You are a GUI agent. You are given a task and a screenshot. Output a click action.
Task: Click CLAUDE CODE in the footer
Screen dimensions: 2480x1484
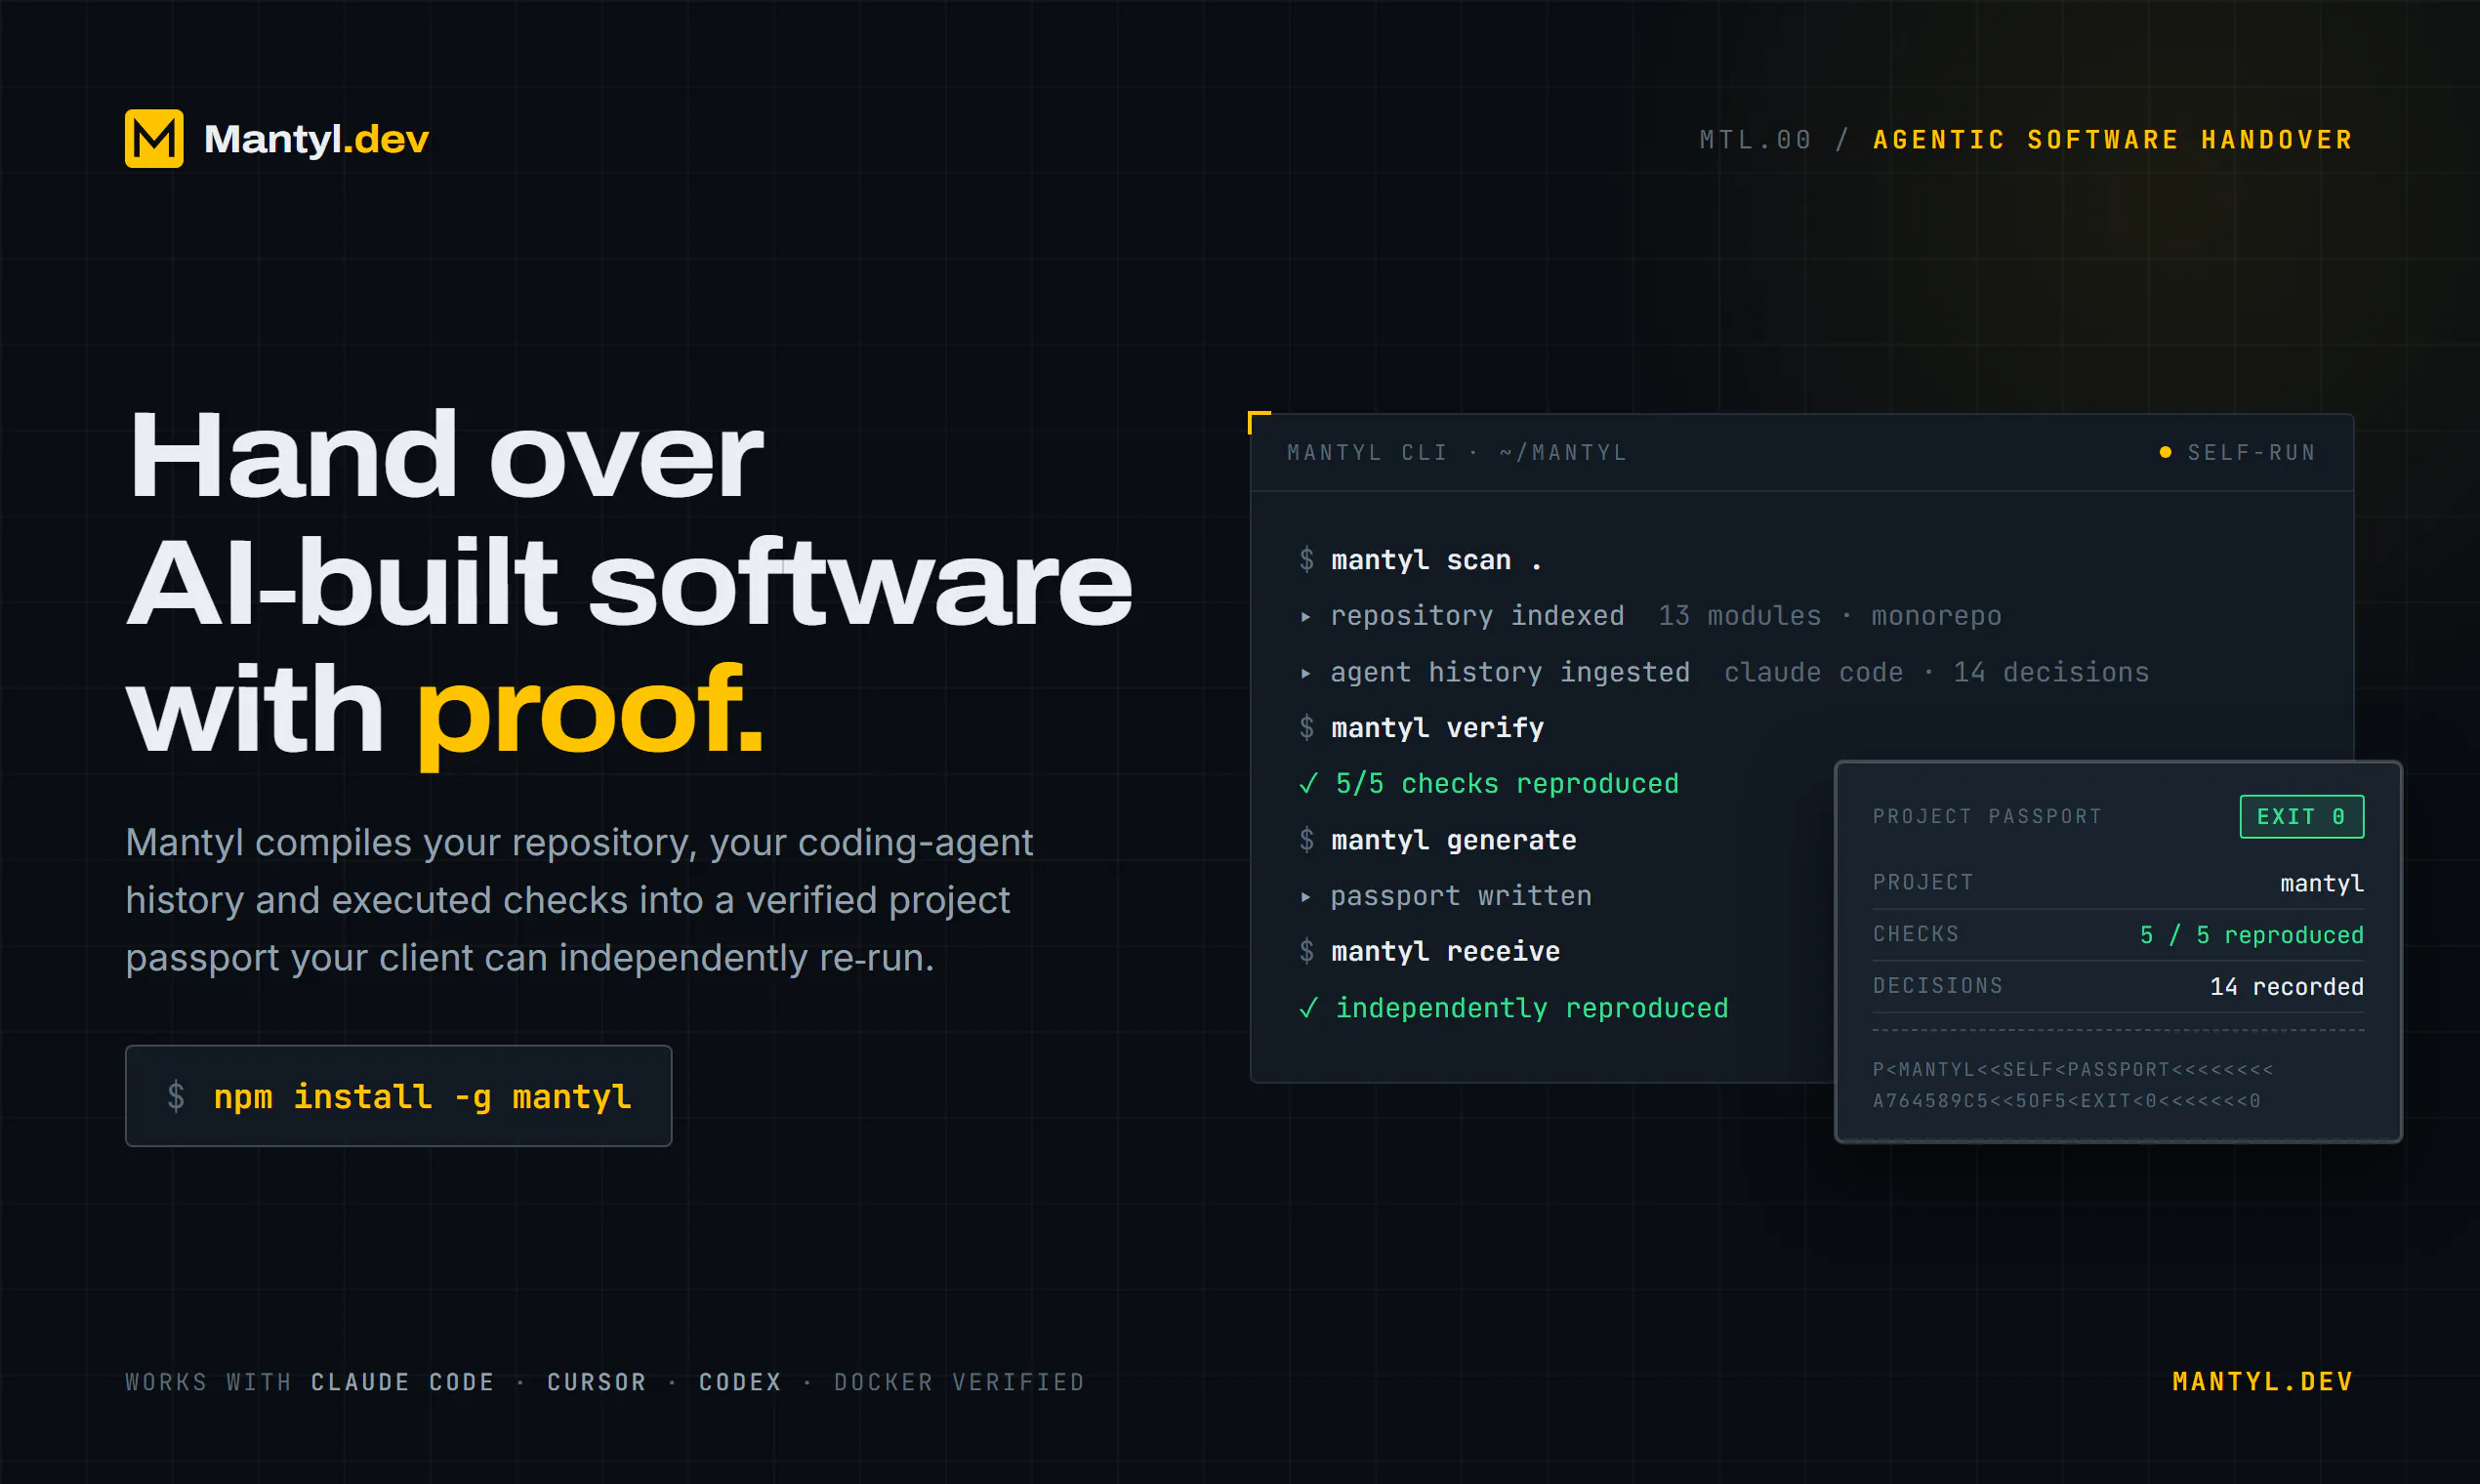tap(403, 1382)
